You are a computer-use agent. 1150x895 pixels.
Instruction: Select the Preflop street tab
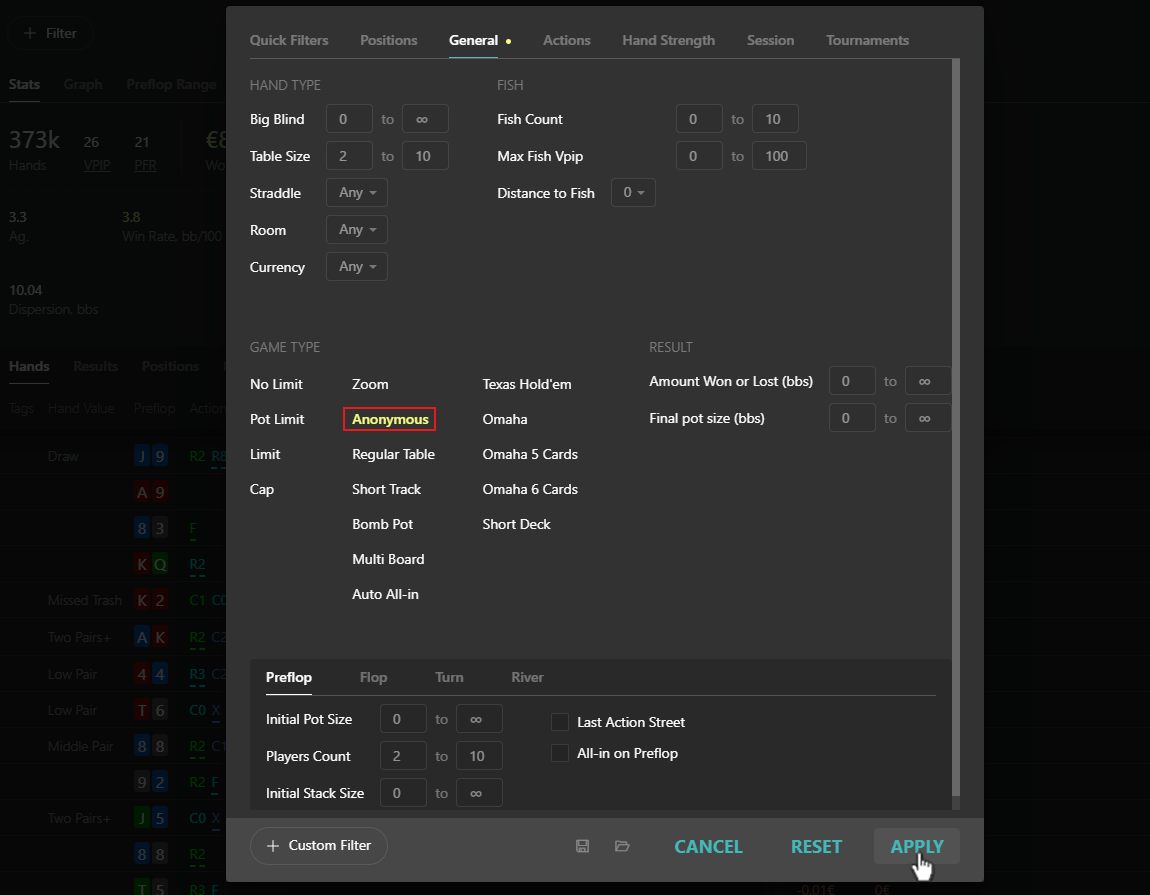point(288,677)
